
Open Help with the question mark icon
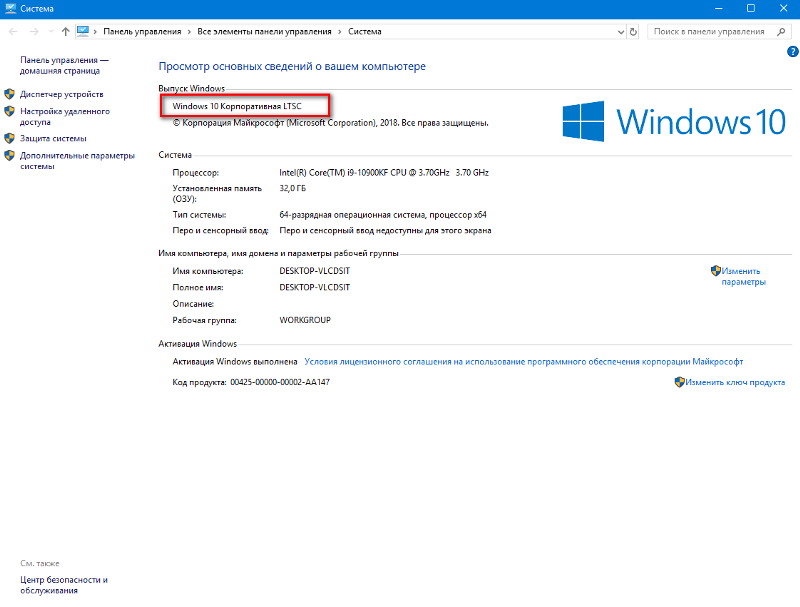[792, 52]
